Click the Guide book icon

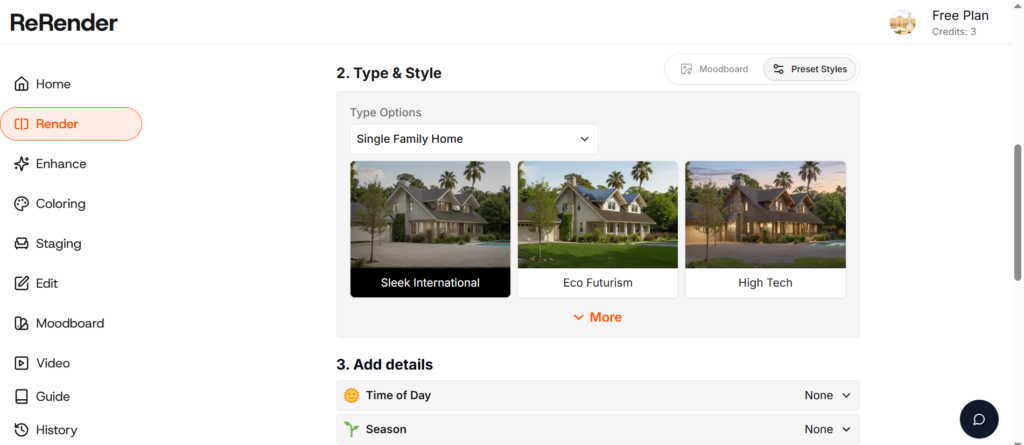coord(22,397)
